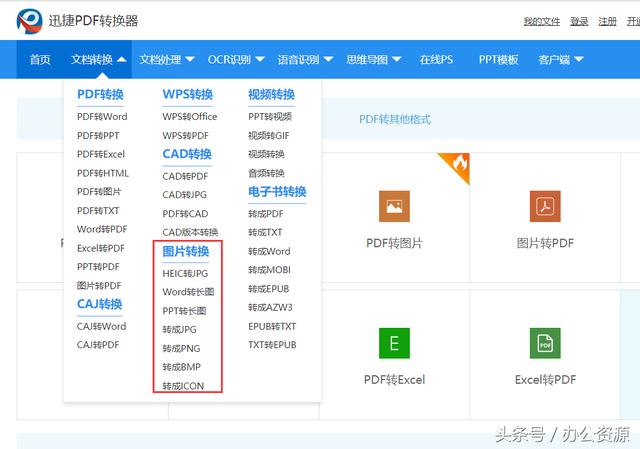
Task: Open the 图片转PDF red PDF icon
Action: point(545,206)
